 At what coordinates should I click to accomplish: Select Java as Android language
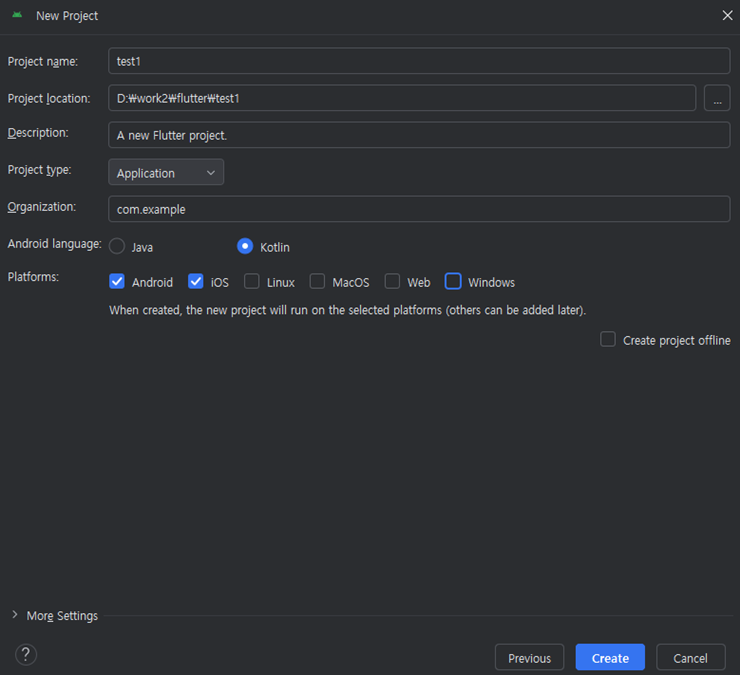117,246
